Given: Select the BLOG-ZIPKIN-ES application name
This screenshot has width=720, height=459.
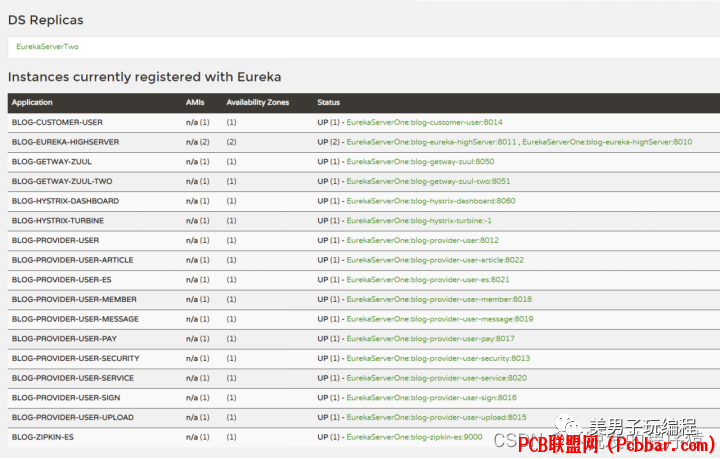Looking at the screenshot, I should tap(43, 437).
